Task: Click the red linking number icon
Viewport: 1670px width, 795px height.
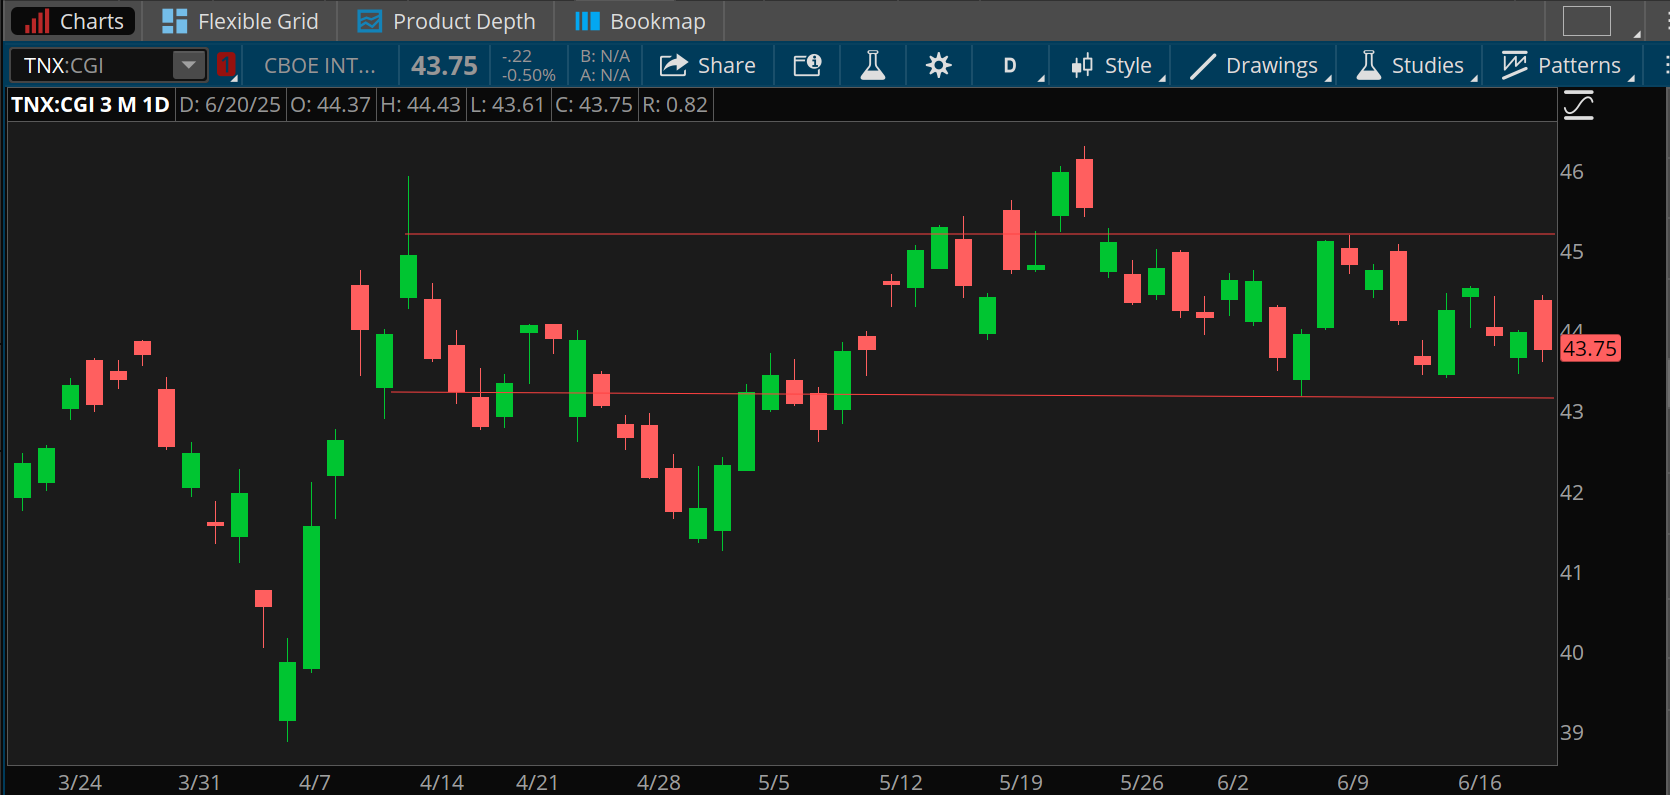Action: tap(226, 65)
